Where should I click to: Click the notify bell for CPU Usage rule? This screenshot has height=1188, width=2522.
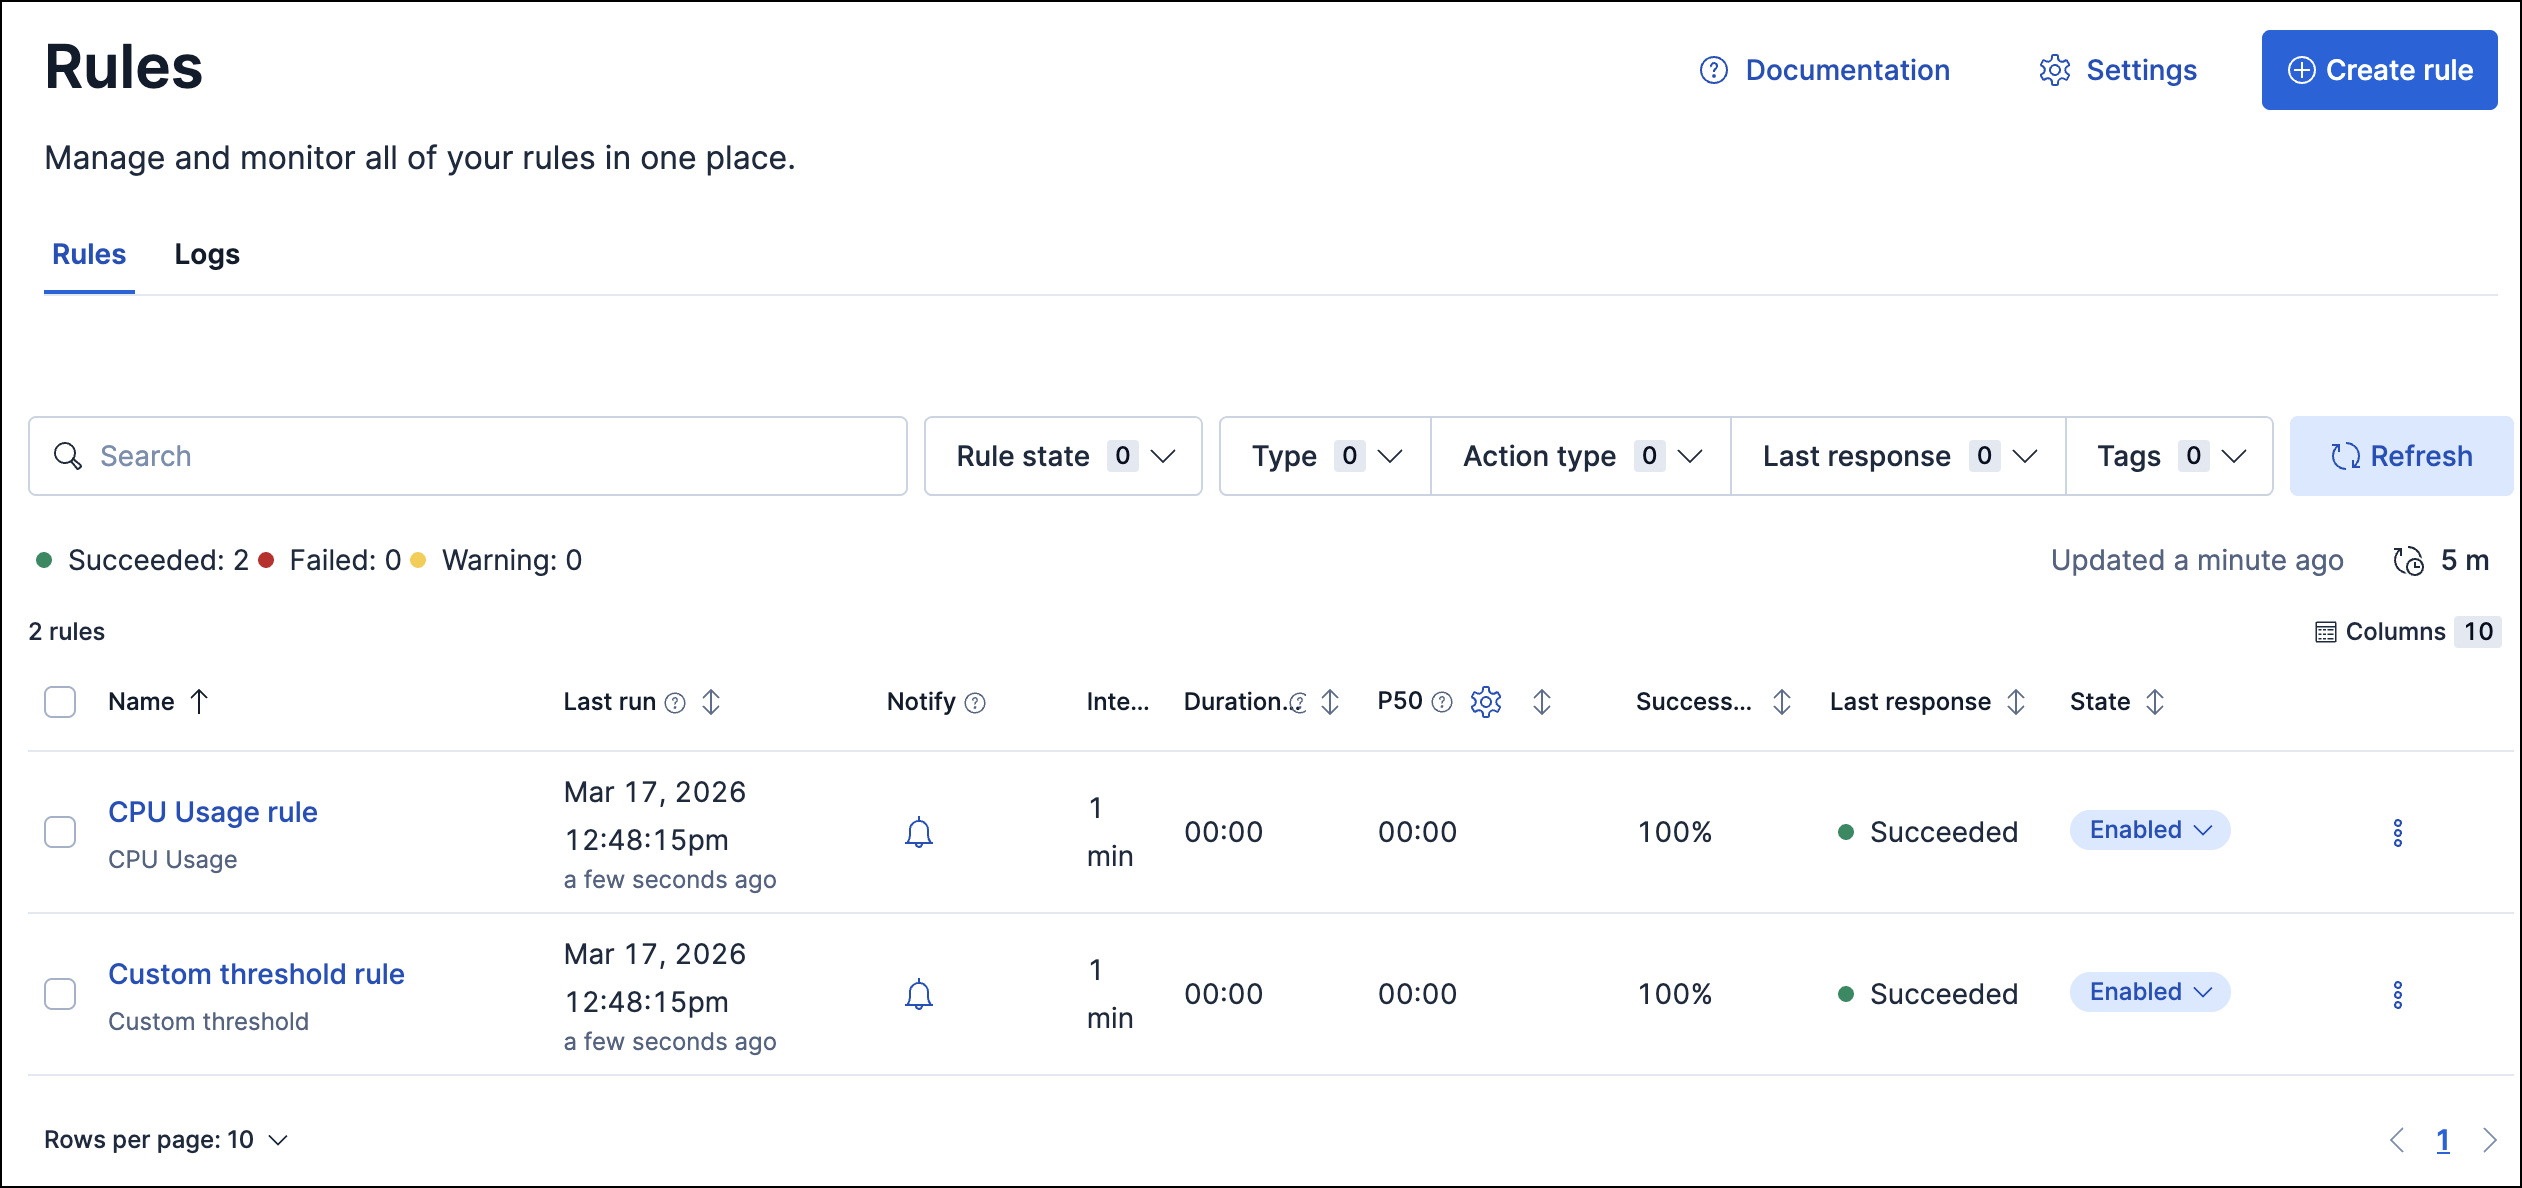[919, 832]
